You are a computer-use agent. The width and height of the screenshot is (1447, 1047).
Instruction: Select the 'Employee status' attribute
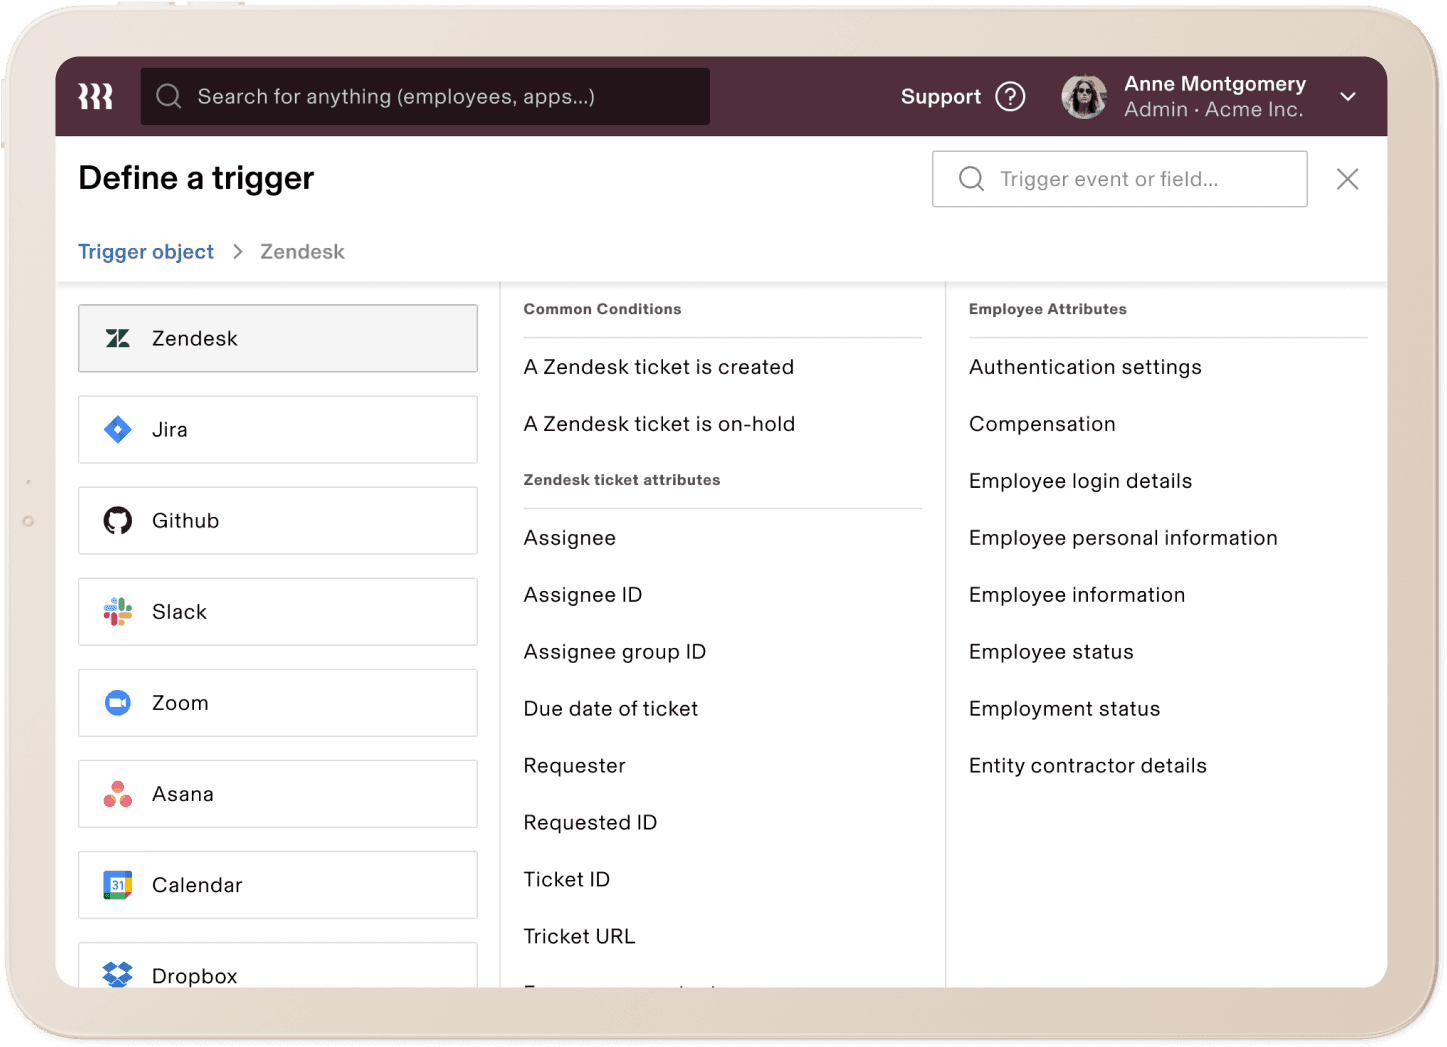pos(1050,651)
